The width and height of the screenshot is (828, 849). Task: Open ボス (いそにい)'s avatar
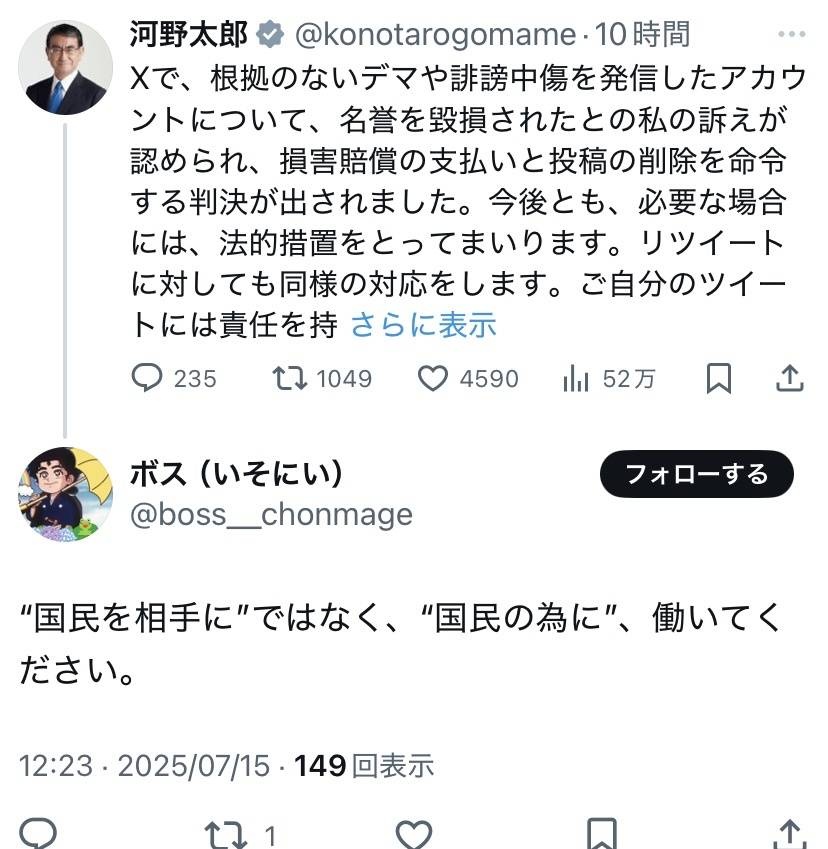pyautogui.click(x=66, y=494)
